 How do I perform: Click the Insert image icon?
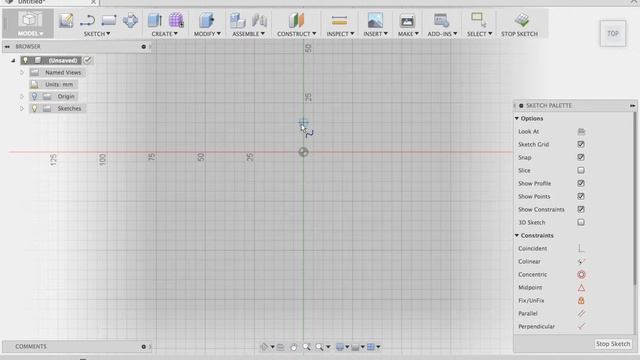click(x=375, y=20)
